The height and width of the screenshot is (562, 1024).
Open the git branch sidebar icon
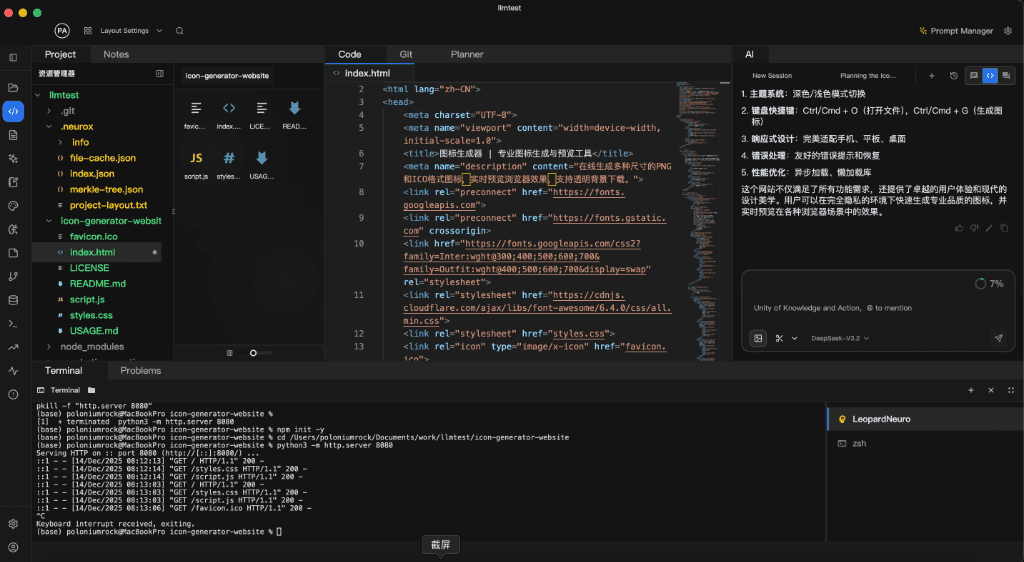(13, 276)
